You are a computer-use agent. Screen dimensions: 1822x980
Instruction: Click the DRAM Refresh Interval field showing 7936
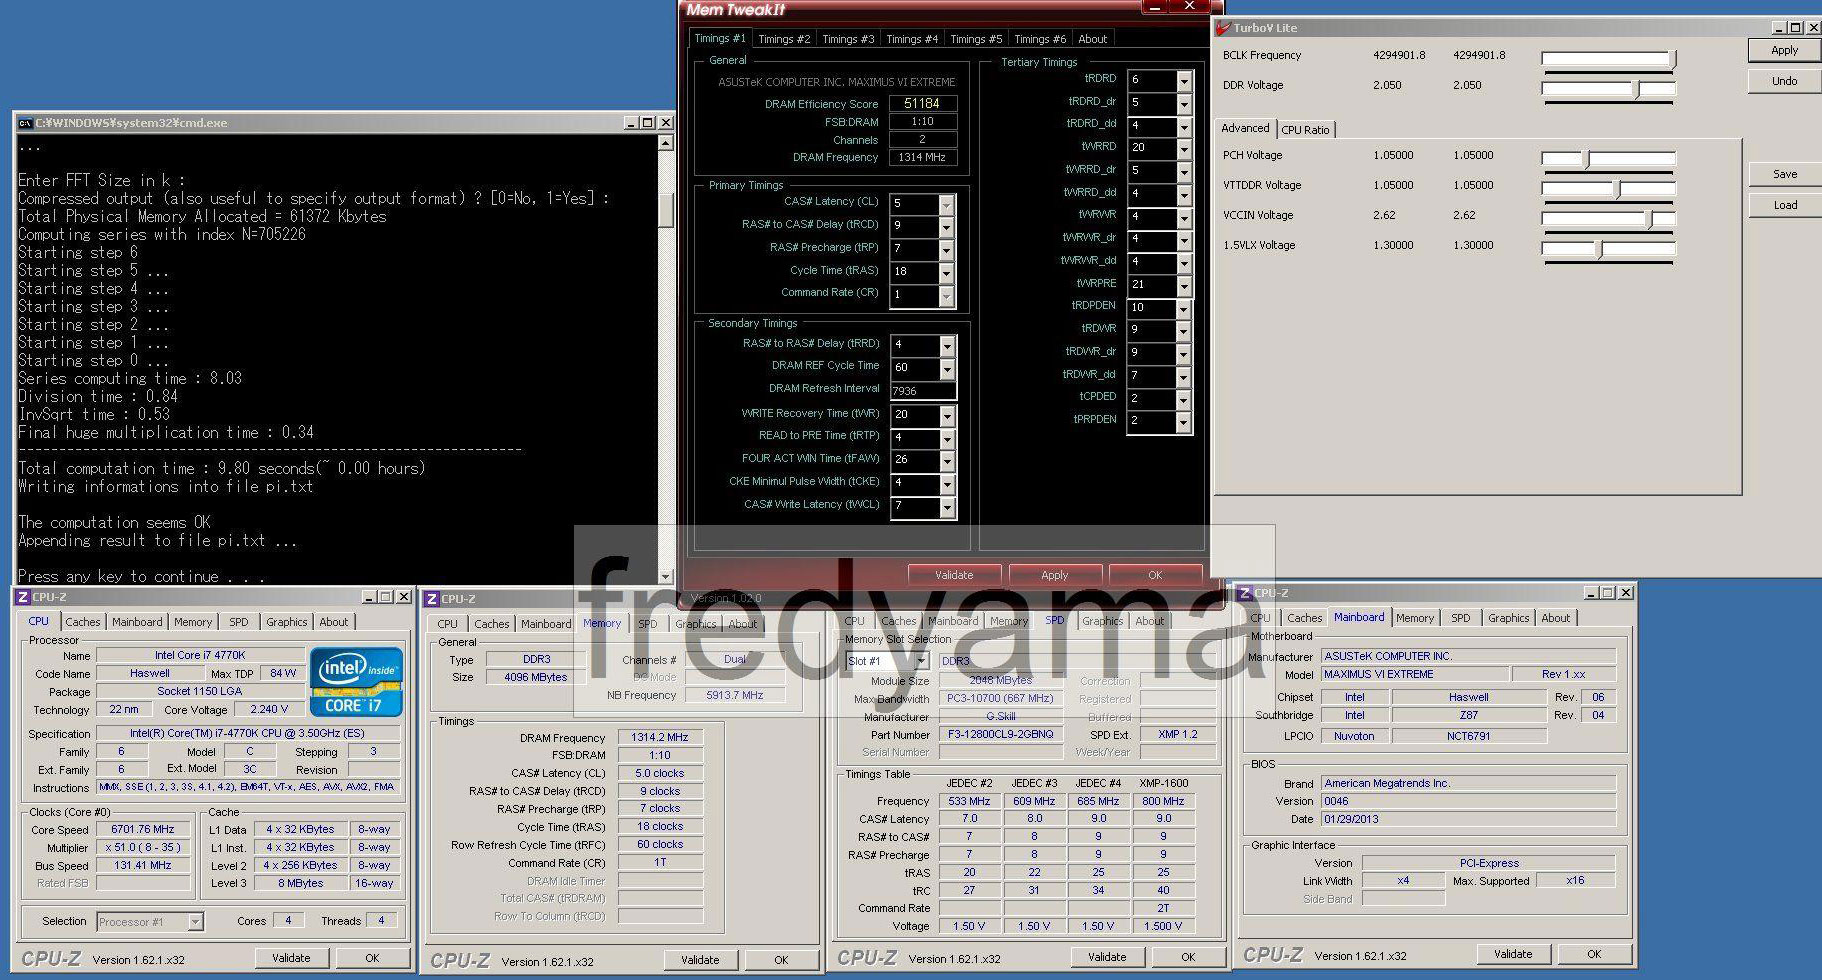point(922,391)
